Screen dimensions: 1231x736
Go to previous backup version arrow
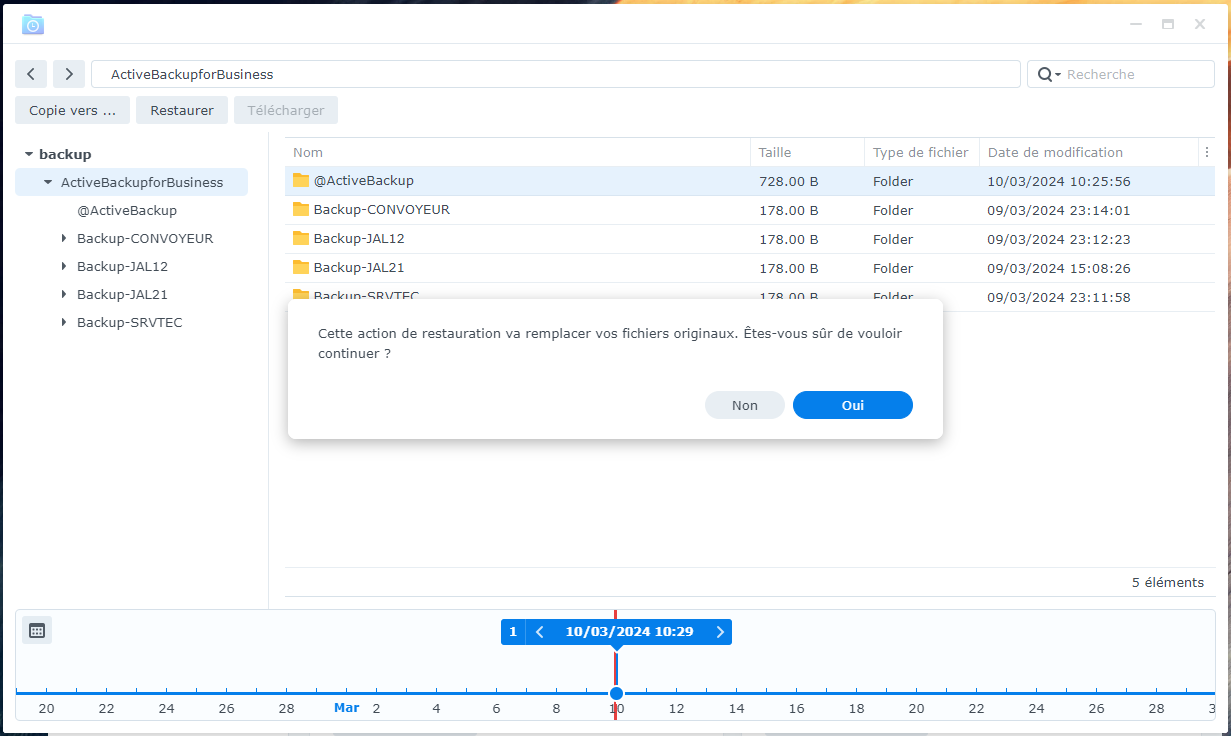pos(540,632)
